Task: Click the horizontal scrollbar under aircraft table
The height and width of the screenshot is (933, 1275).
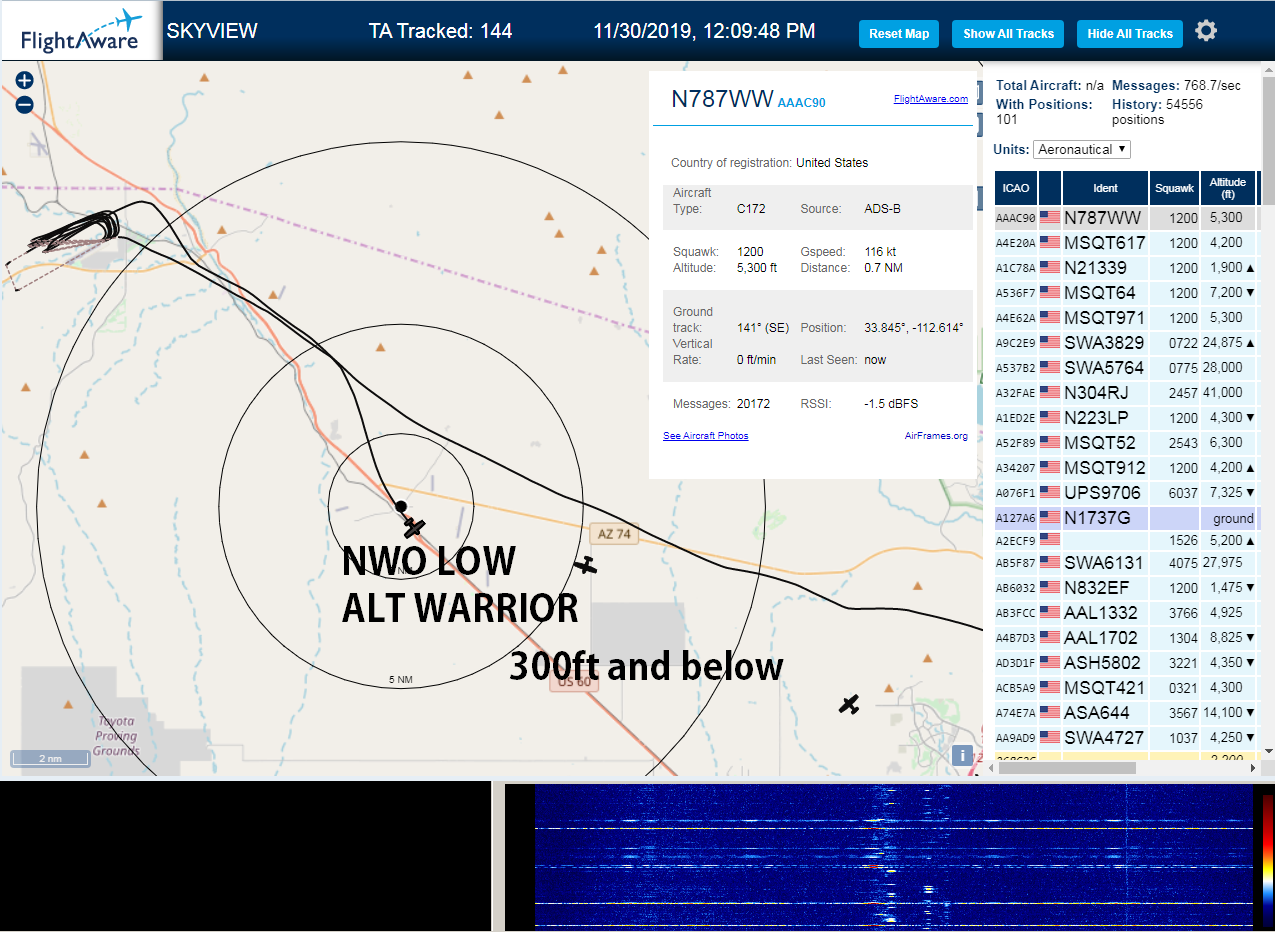Action: click(1066, 767)
